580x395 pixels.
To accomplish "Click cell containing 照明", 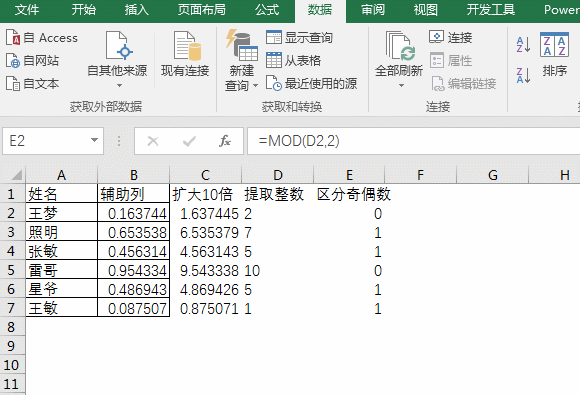I will tap(61, 232).
